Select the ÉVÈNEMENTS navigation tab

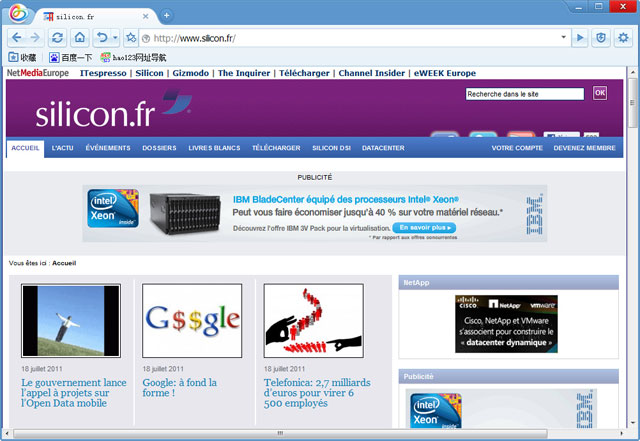[x=108, y=148]
